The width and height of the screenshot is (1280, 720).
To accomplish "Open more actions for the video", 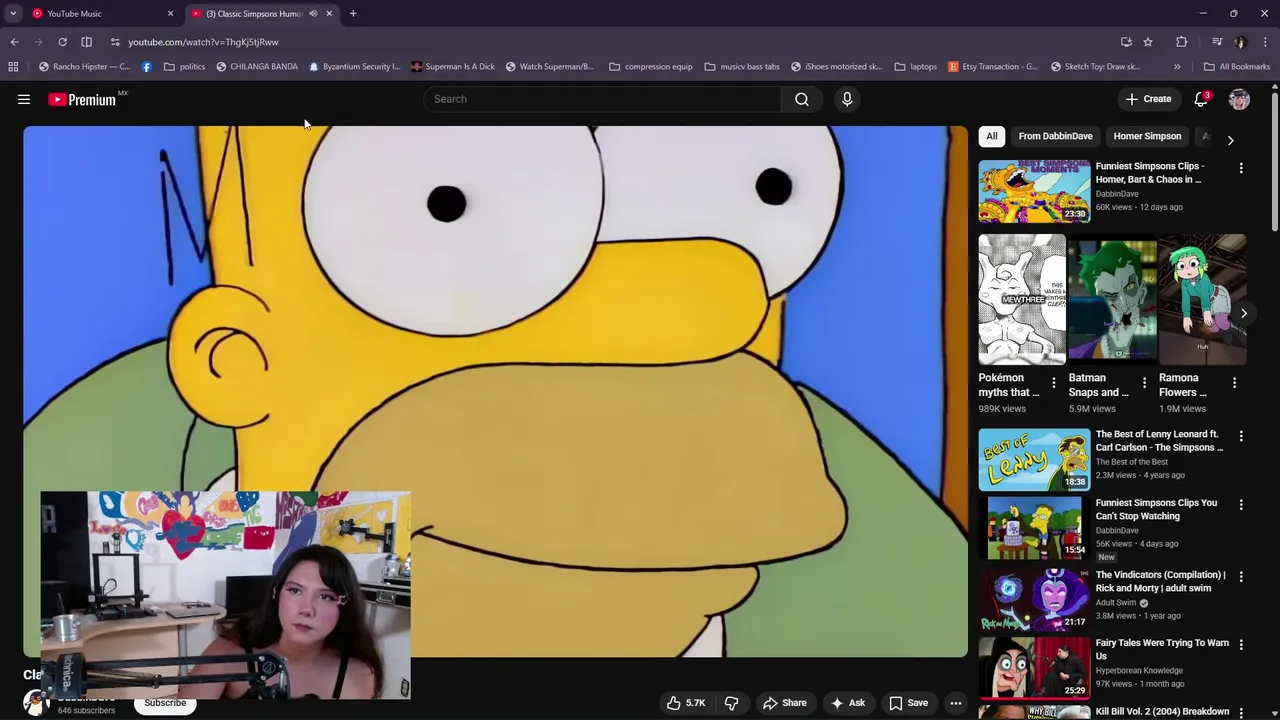I will click(x=955, y=703).
